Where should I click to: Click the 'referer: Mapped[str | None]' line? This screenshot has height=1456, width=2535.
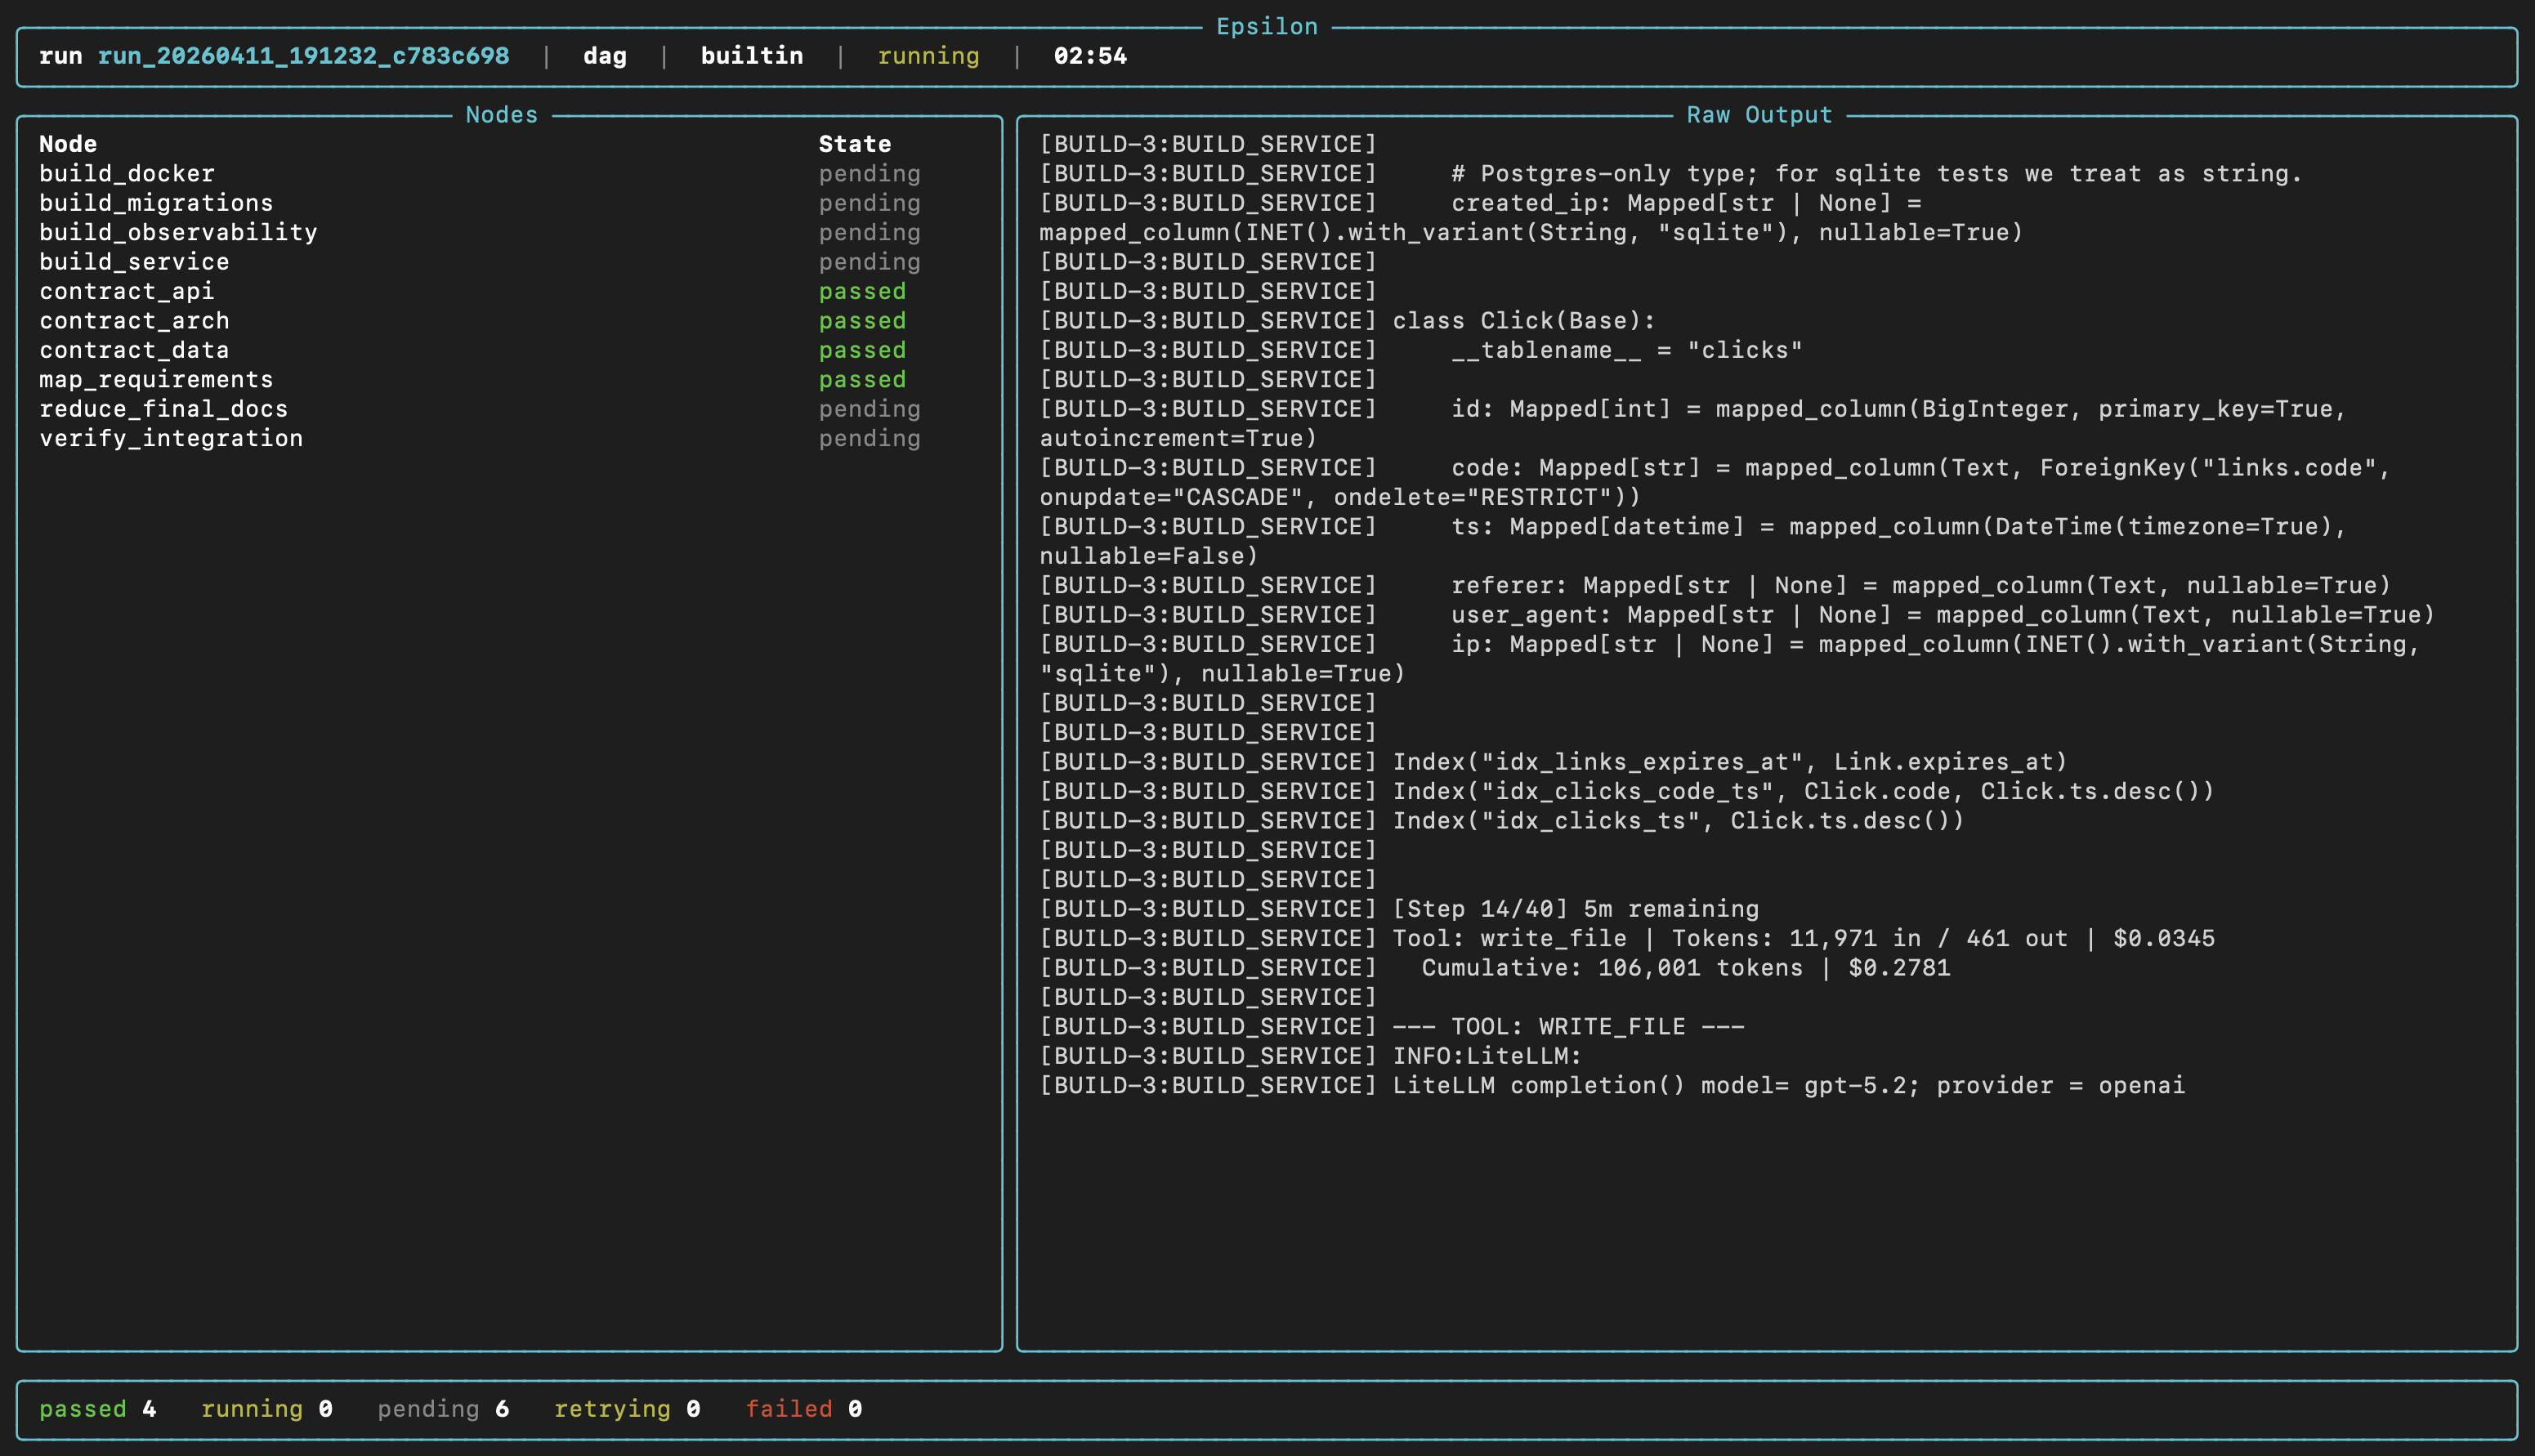1715,585
